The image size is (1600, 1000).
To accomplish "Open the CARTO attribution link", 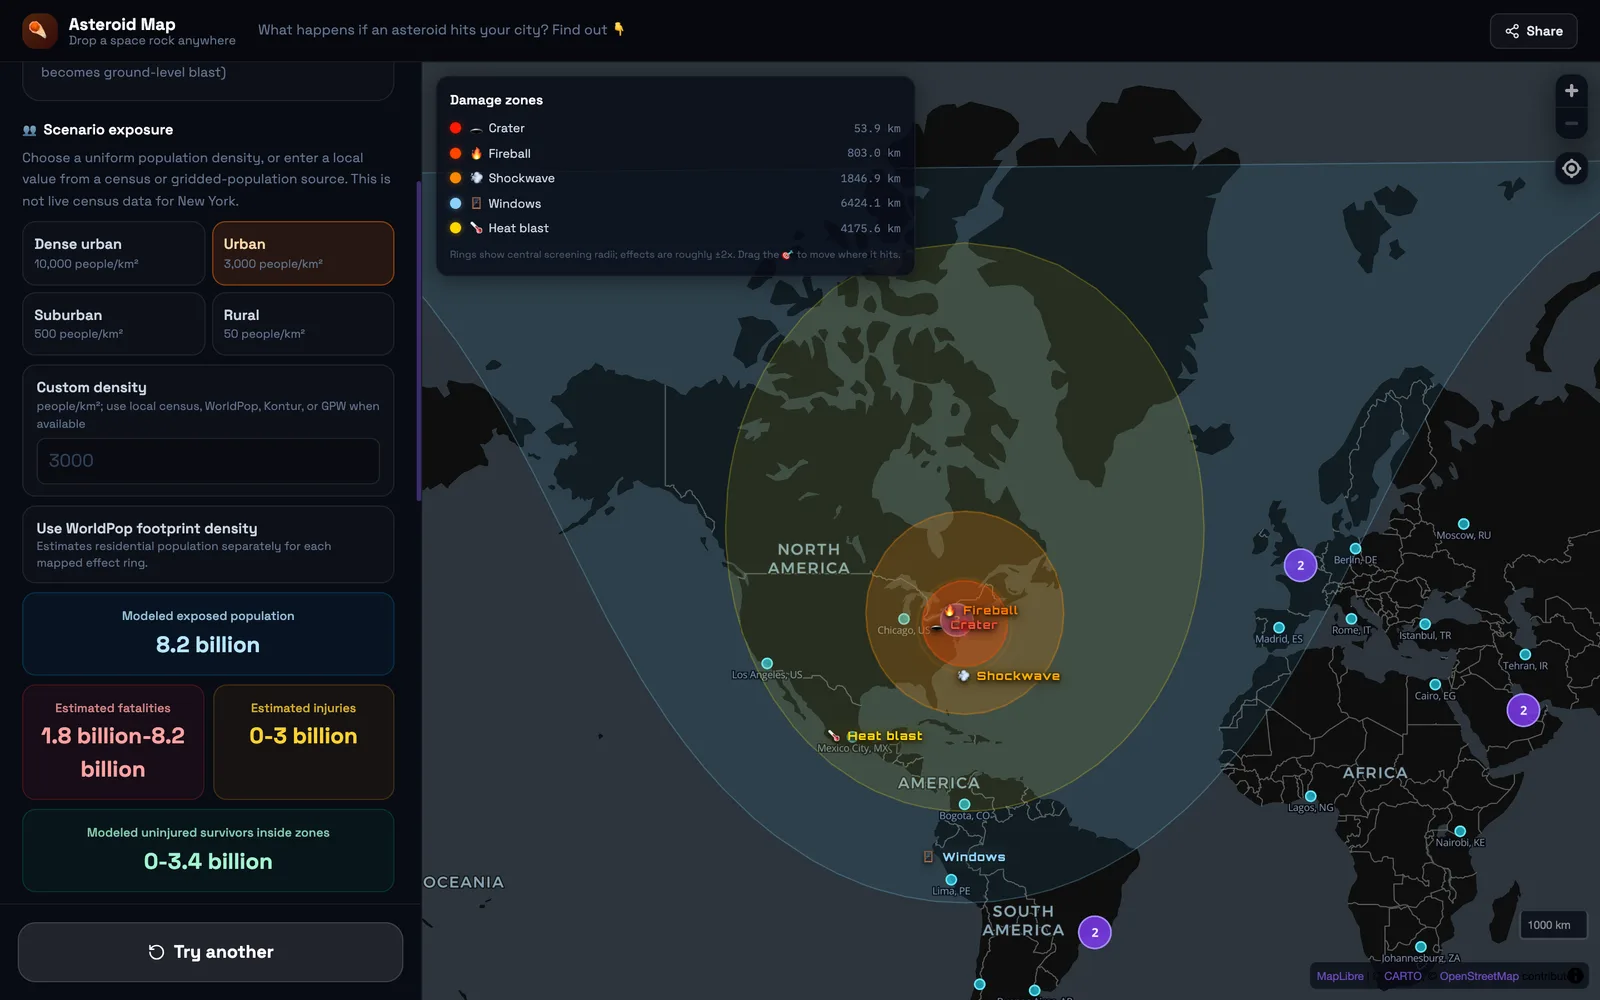I will pyautogui.click(x=1402, y=976).
